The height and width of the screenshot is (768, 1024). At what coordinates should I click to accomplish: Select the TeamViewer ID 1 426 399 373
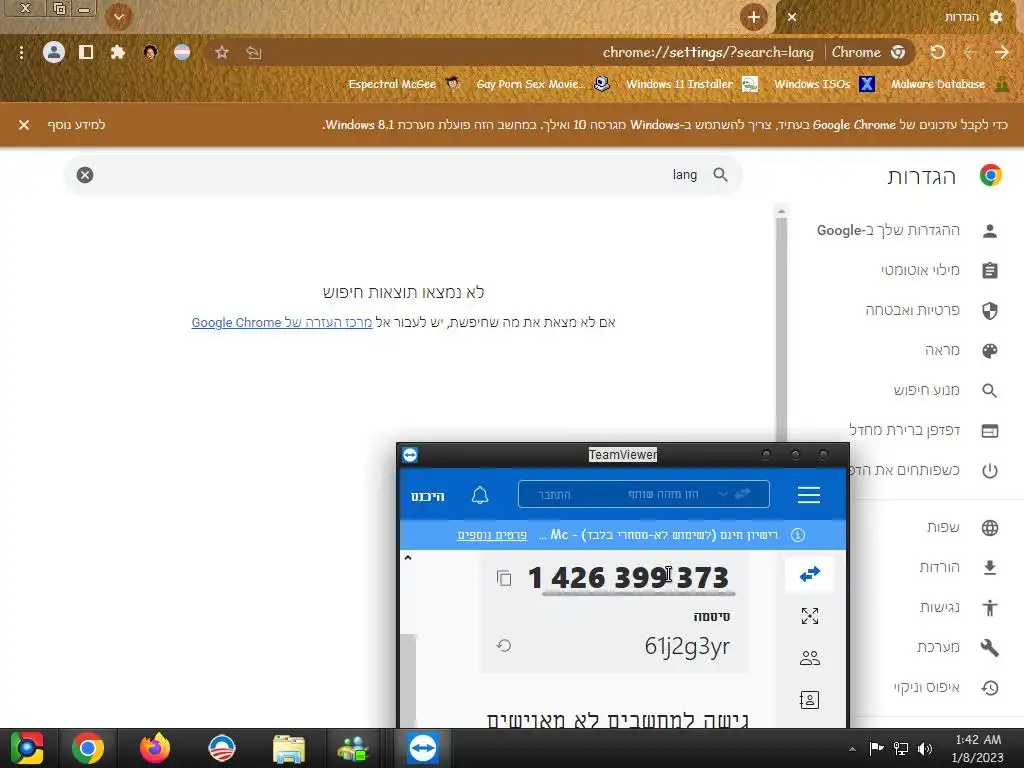(x=628, y=577)
